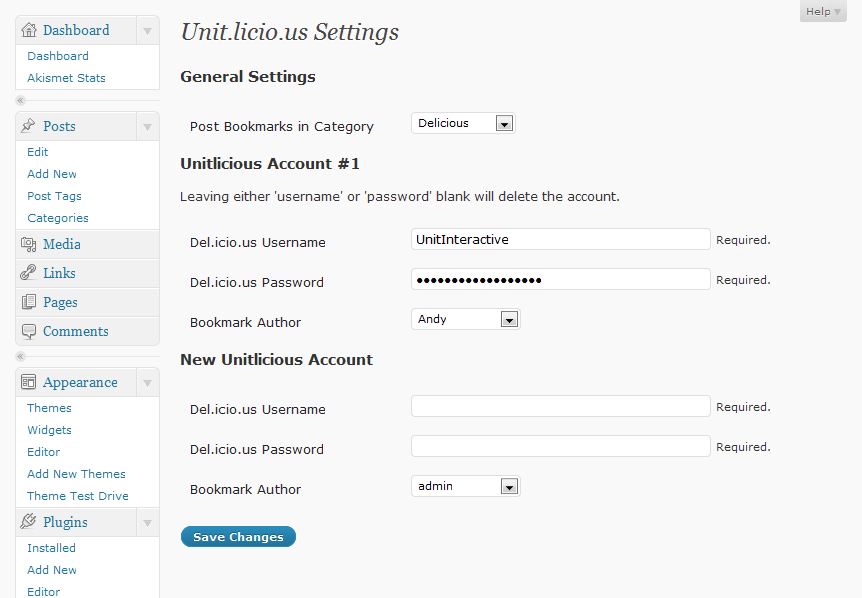Click the Pages document icon
This screenshot has height=598, width=862.
pos(29,302)
